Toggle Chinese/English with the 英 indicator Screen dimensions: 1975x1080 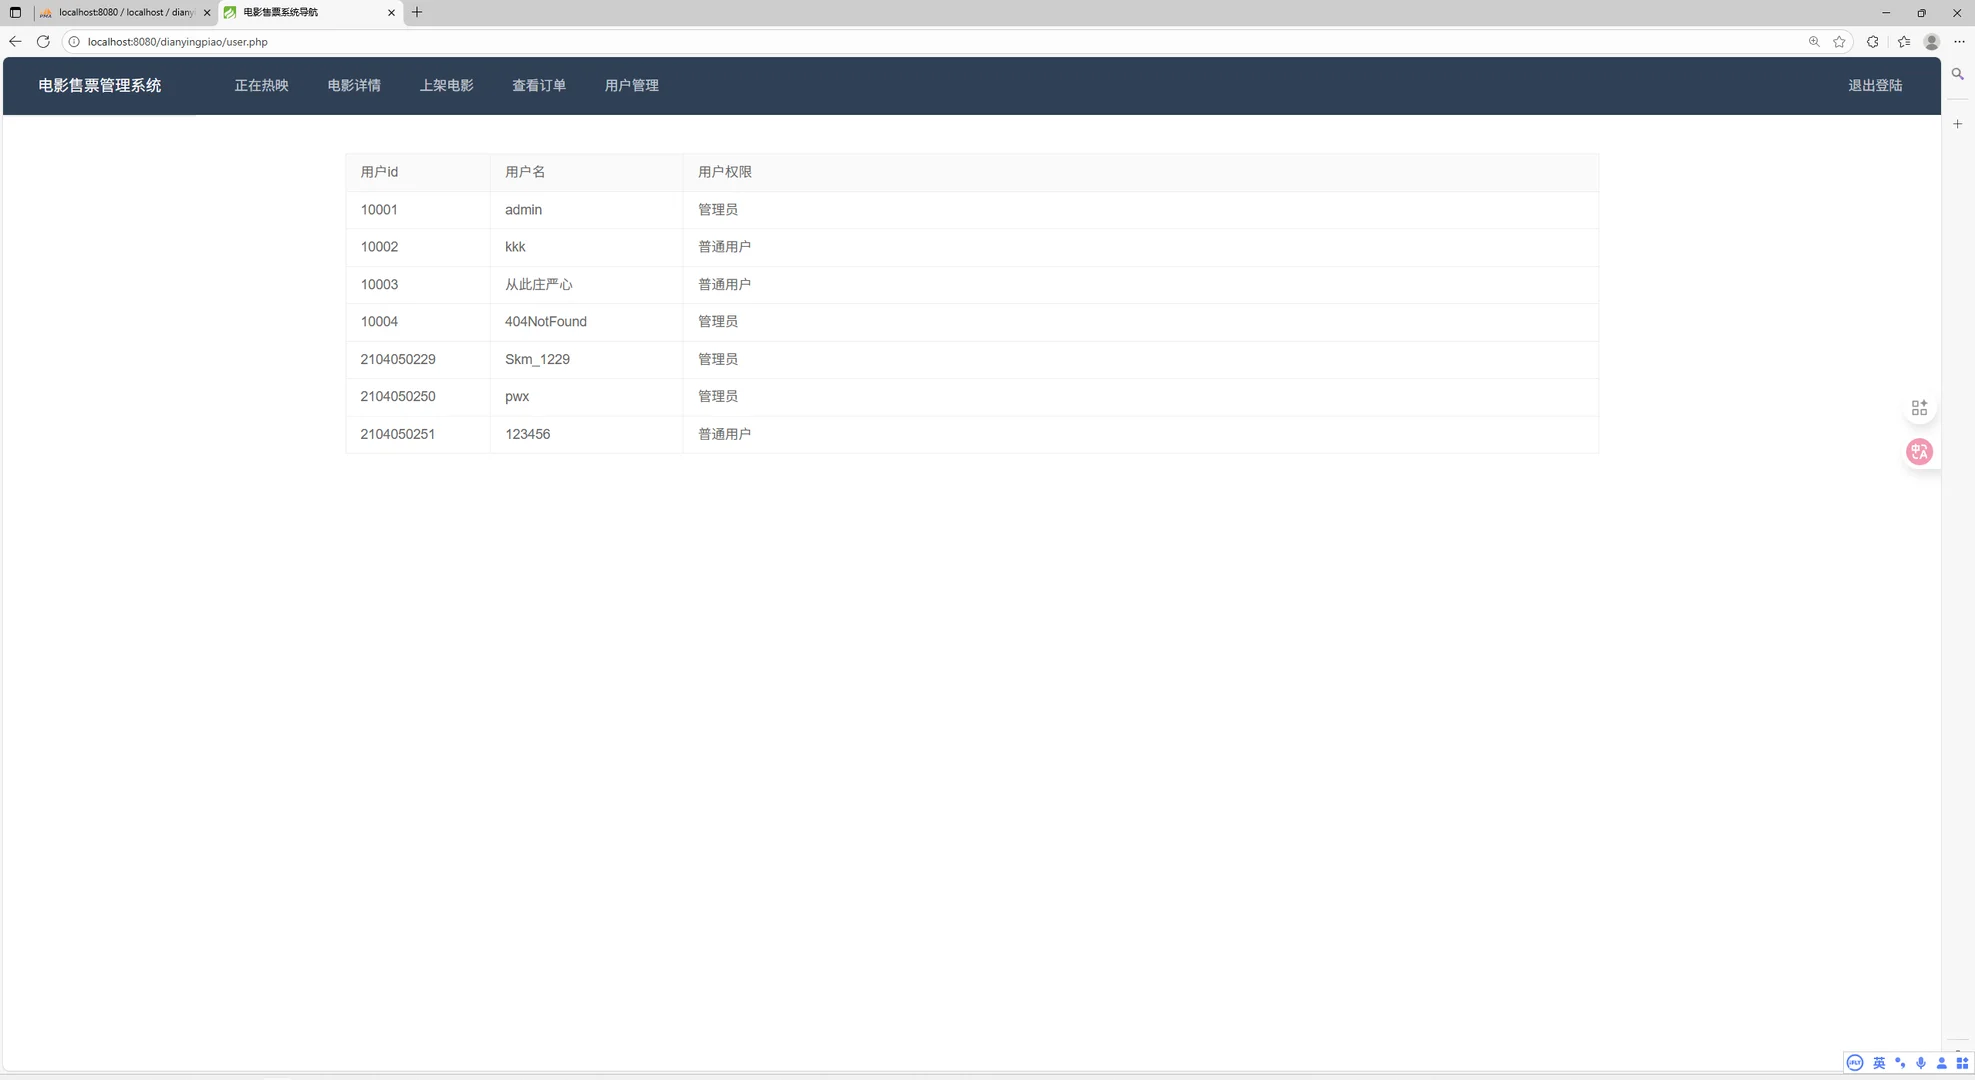[x=1880, y=1063]
